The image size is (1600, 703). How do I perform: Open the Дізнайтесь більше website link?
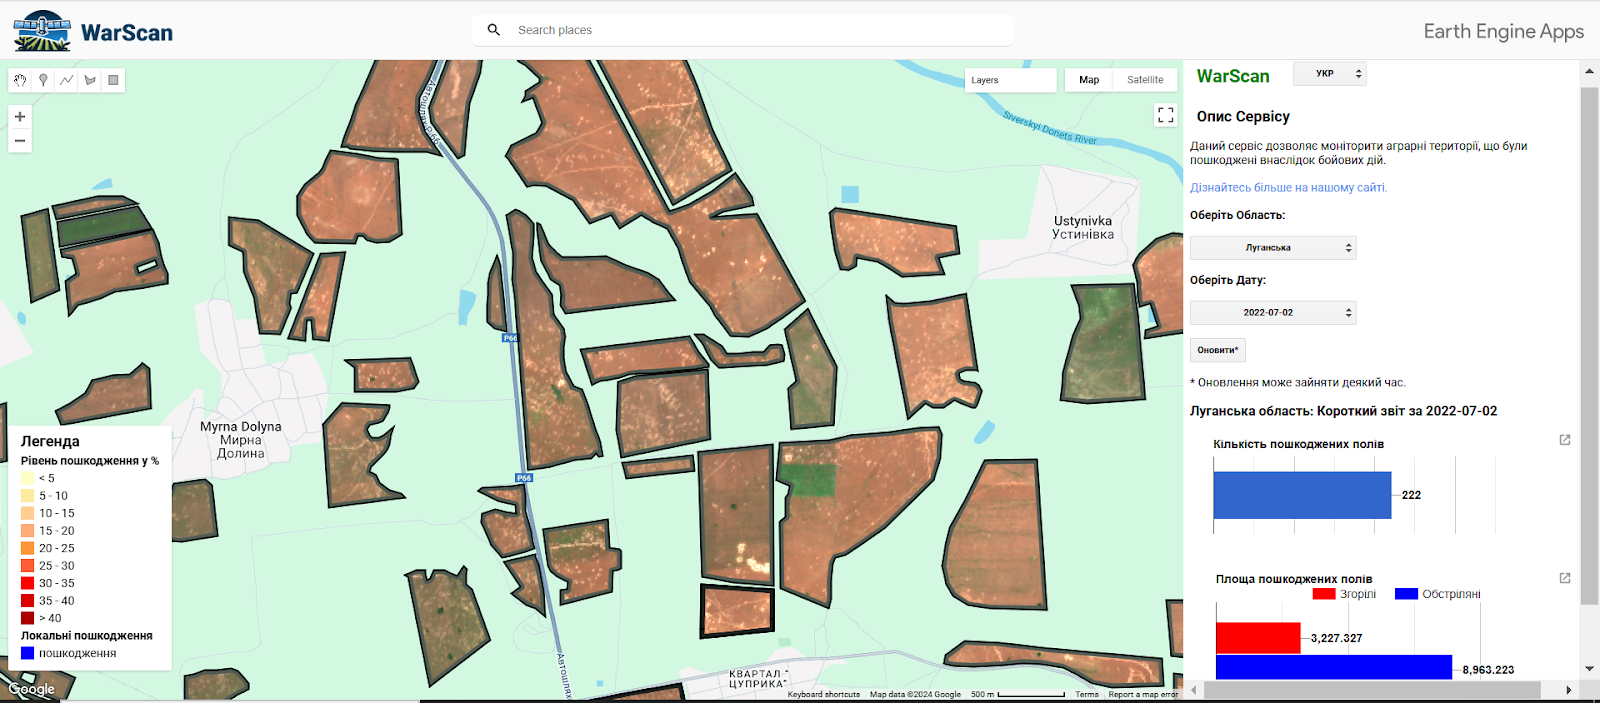(x=1288, y=188)
